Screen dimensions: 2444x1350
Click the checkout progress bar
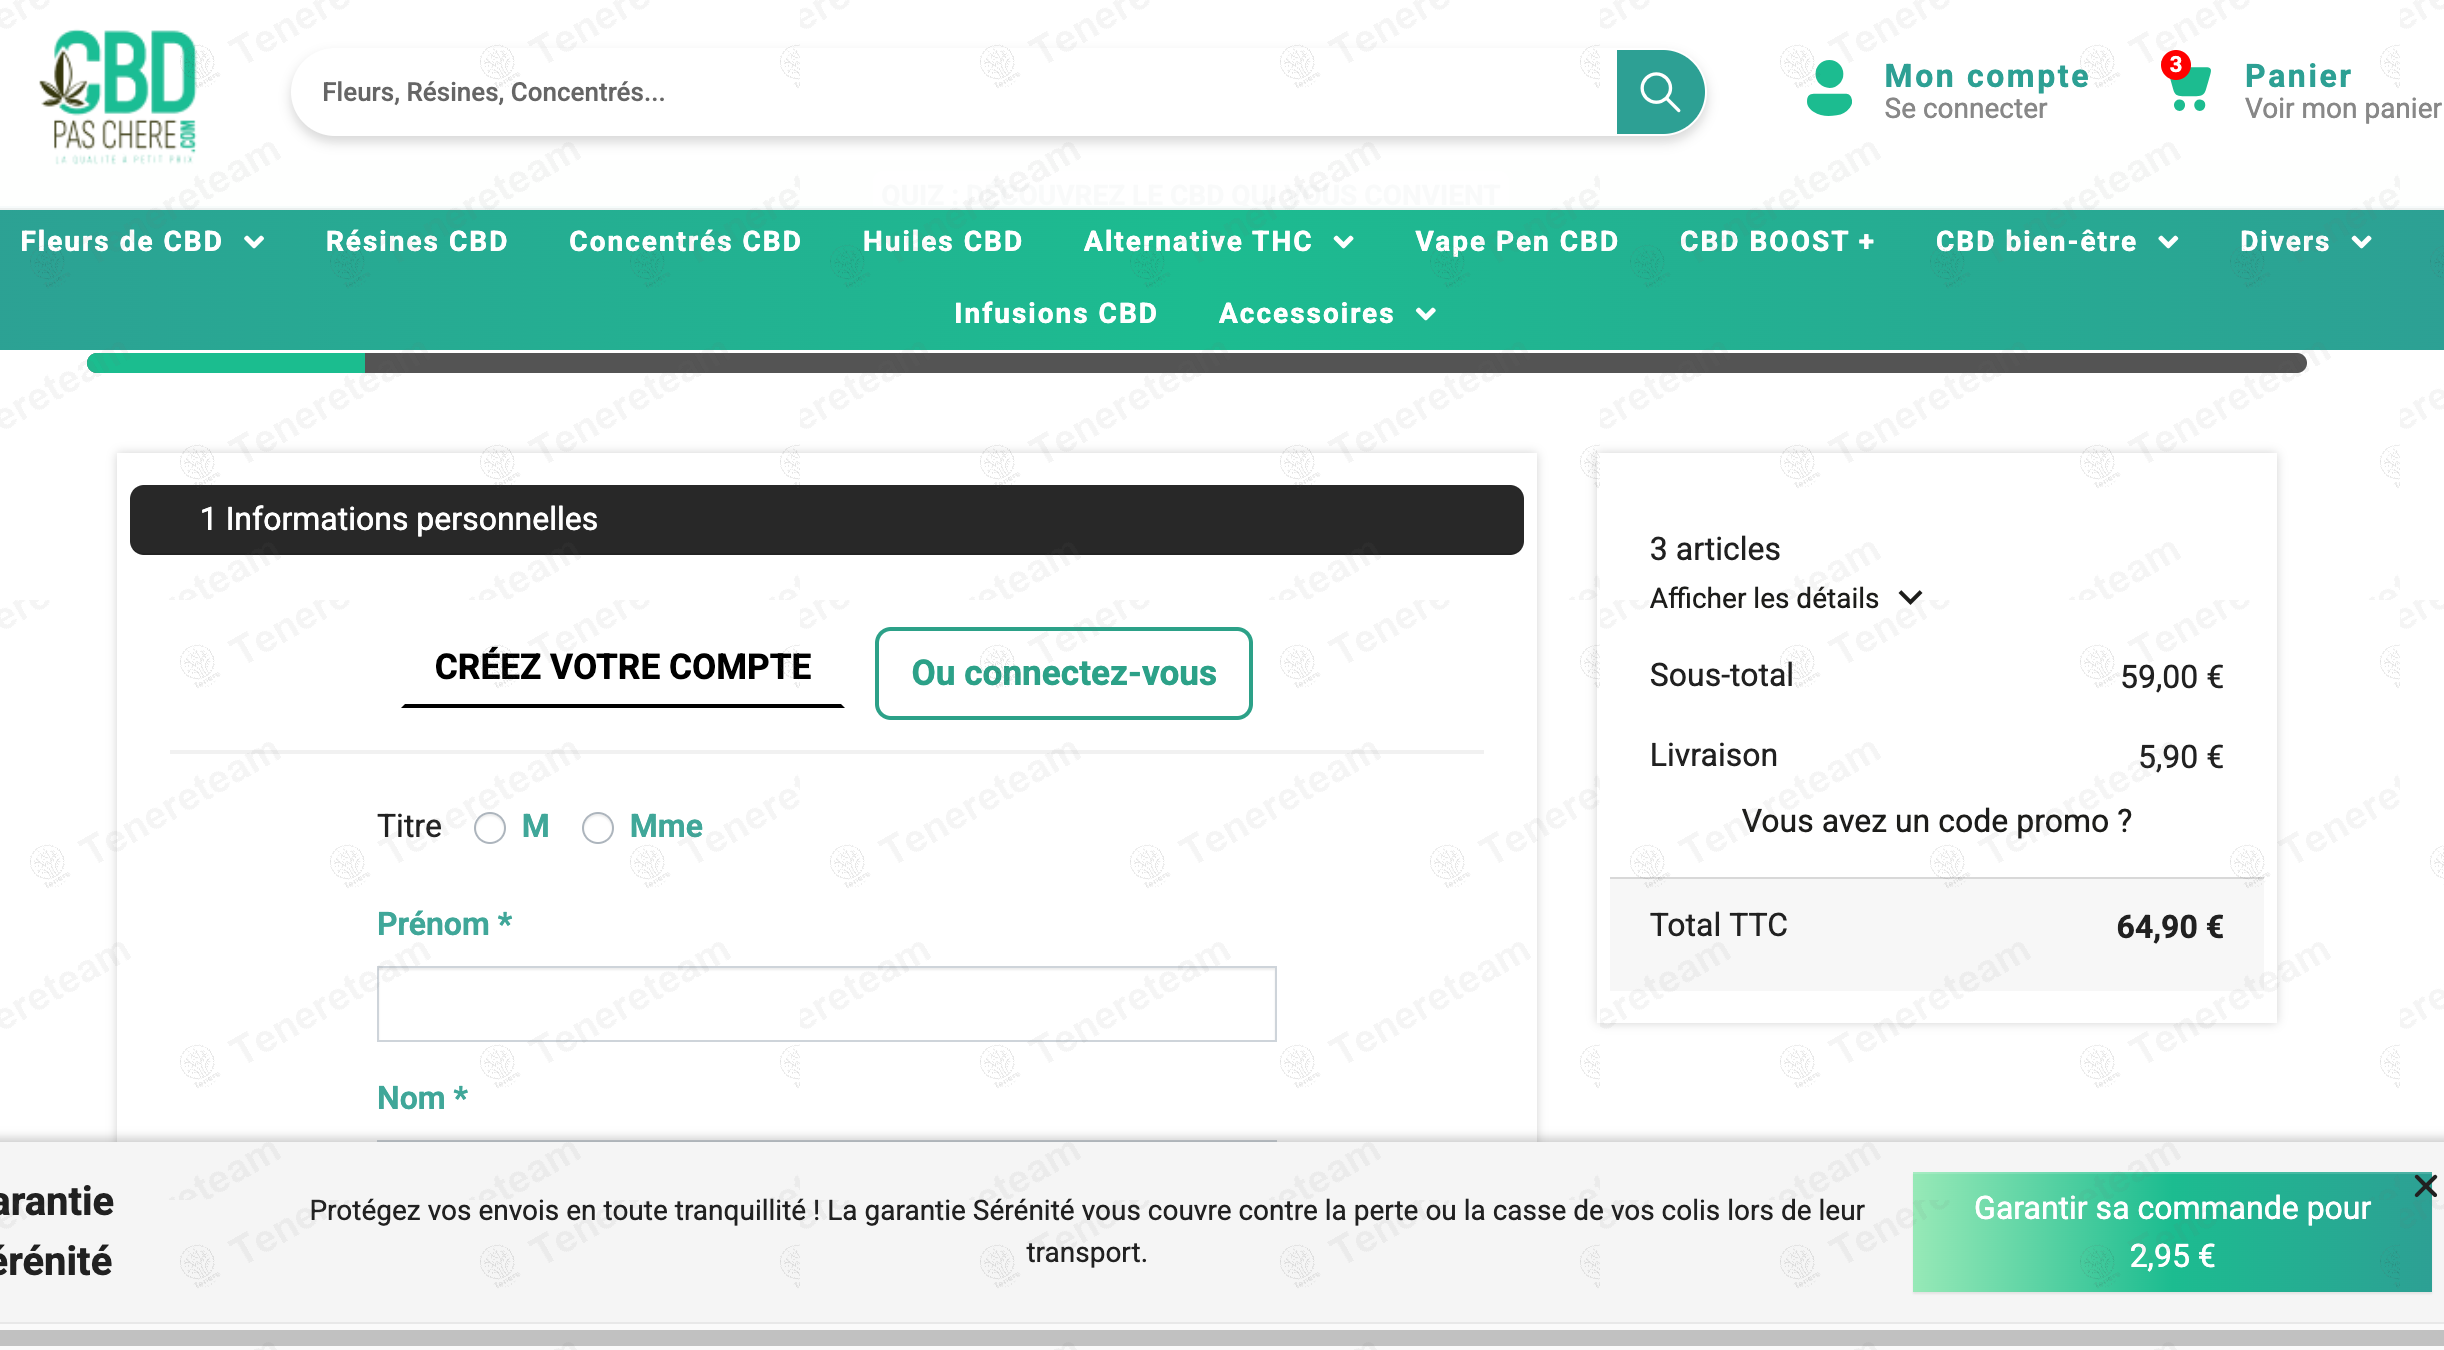point(1196,363)
